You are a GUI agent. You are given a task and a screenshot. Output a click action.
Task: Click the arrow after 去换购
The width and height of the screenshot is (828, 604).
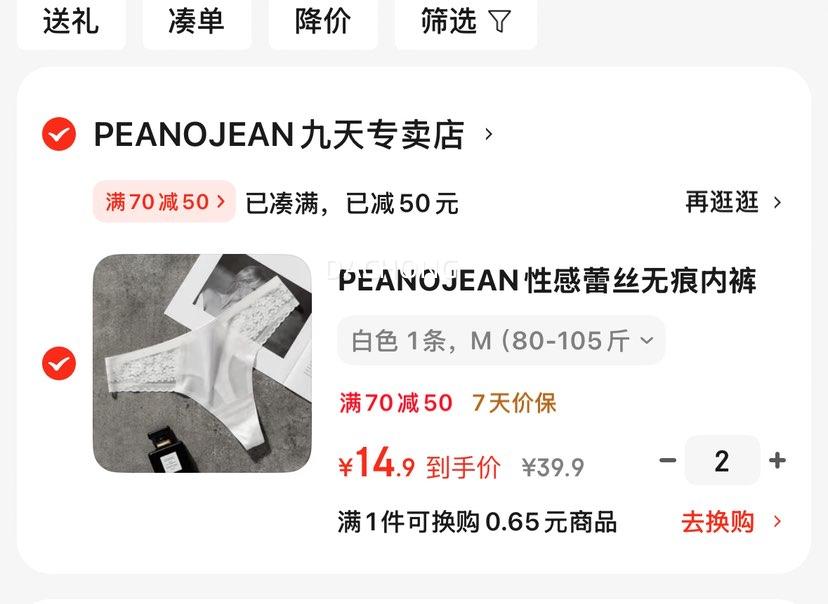point(777,522)
